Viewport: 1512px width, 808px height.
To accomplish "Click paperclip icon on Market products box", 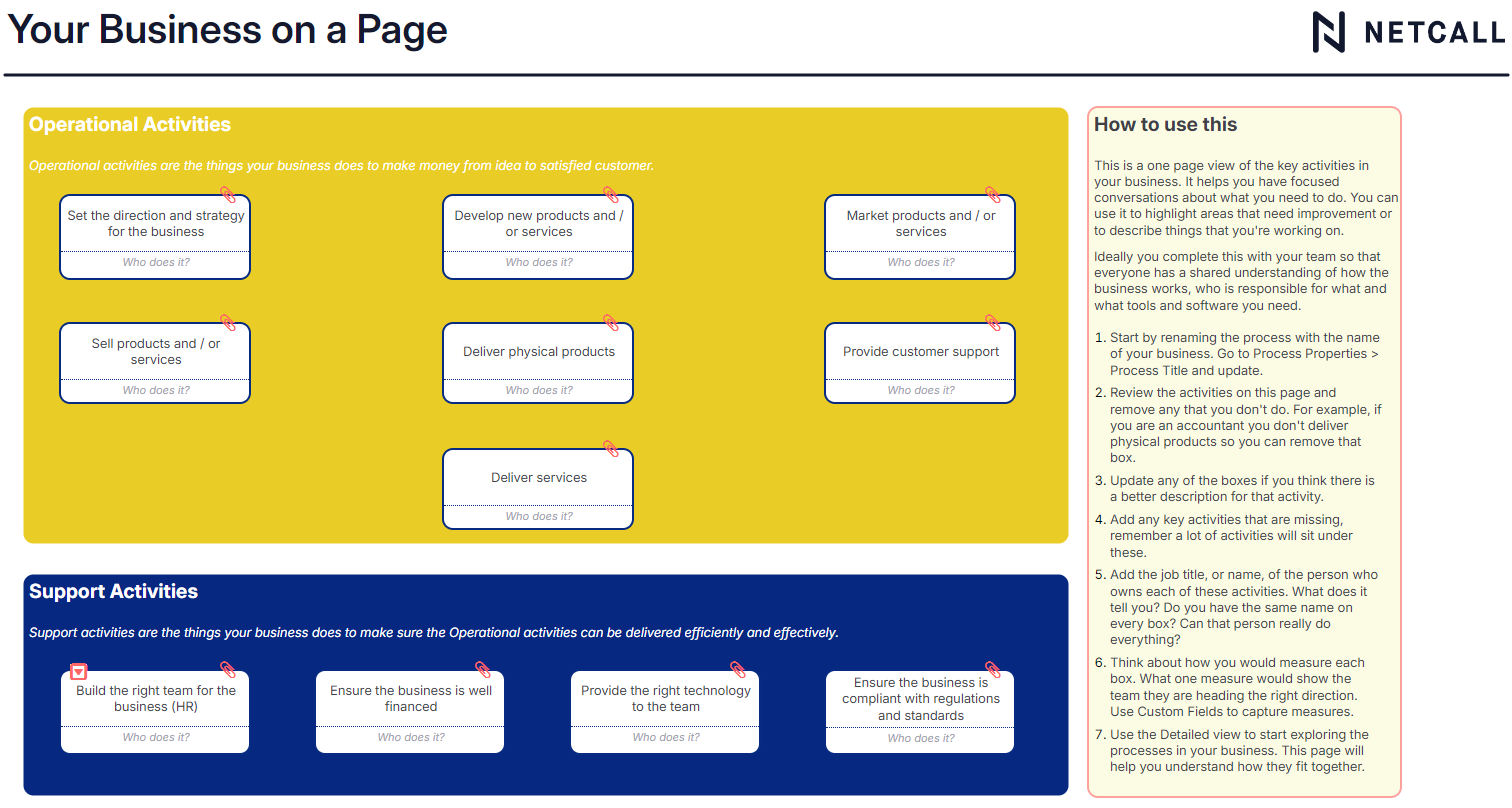I will point(993,195).
